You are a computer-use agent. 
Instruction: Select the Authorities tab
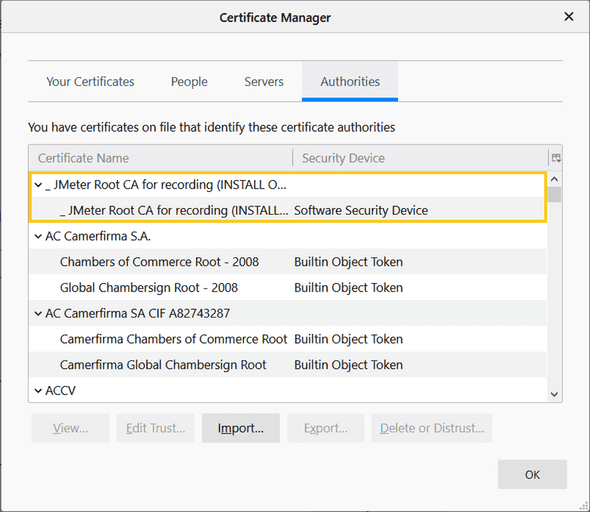coord(350,82)
